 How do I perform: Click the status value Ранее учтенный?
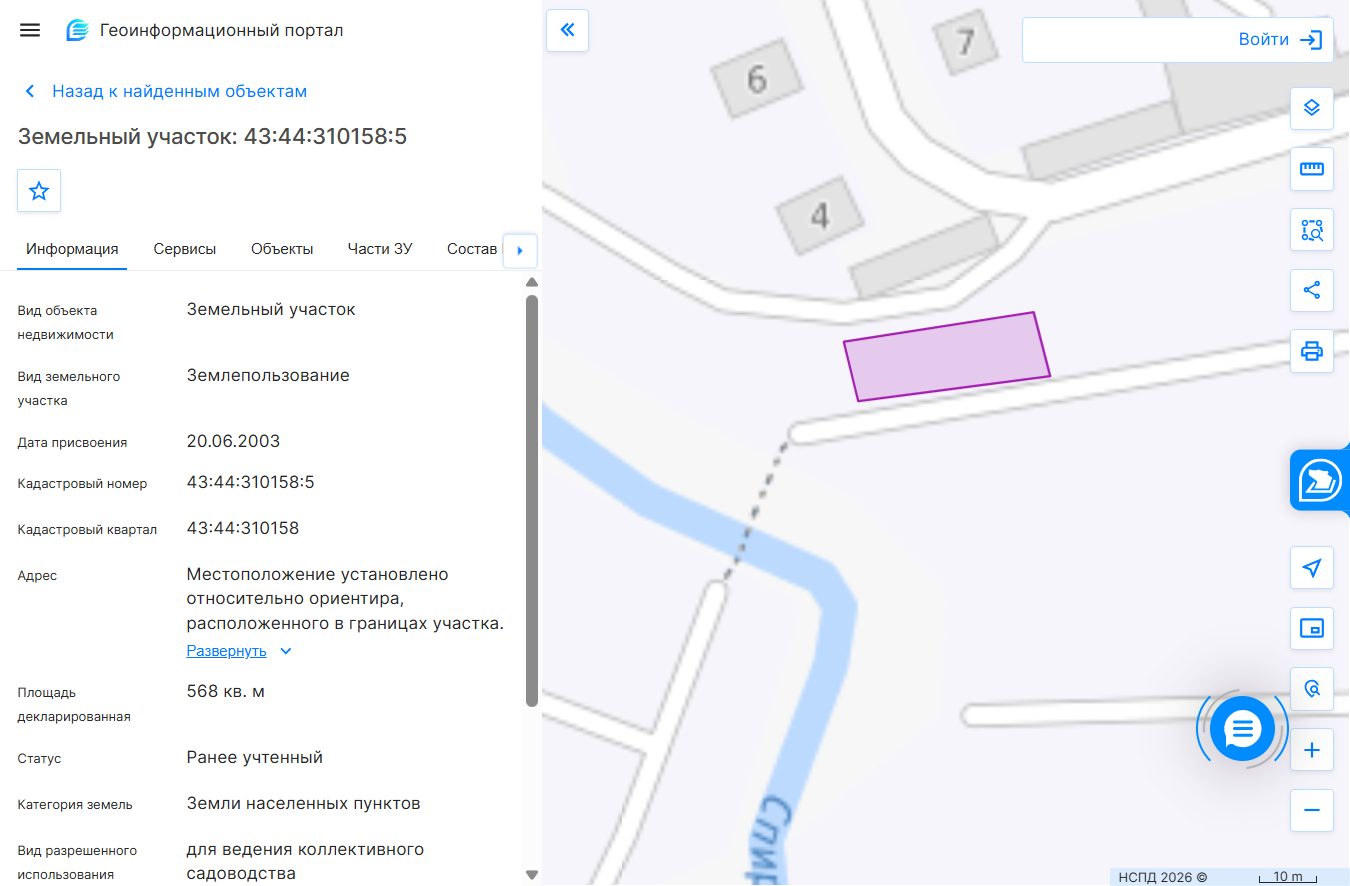255,757
